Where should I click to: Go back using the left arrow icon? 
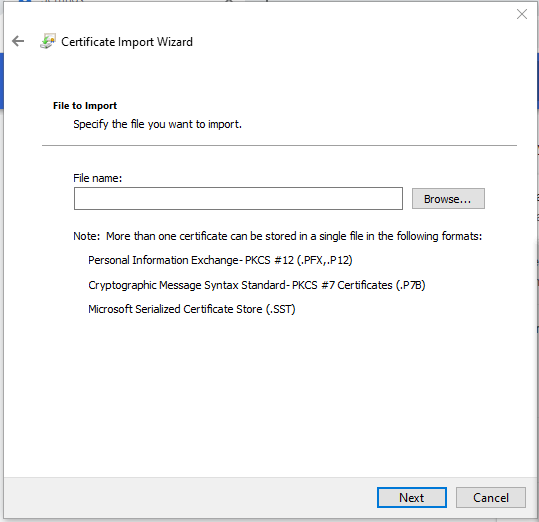coord(18,41)
